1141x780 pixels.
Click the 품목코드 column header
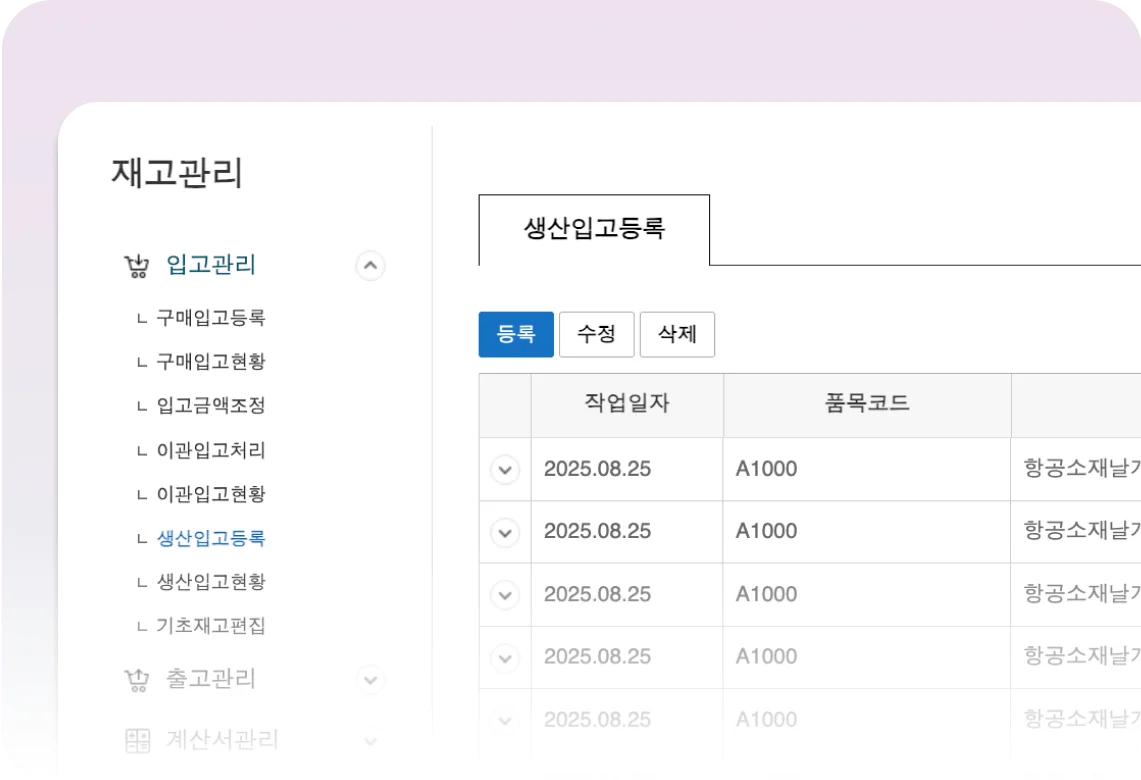(867, 404)
